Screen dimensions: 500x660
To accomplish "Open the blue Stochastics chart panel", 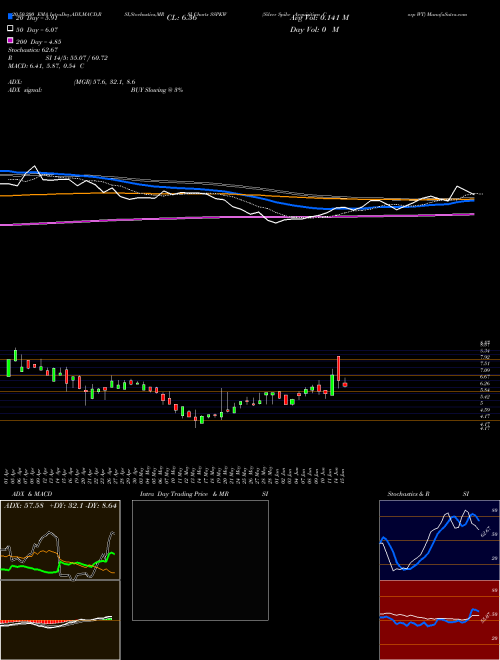I will pos(439,540).
